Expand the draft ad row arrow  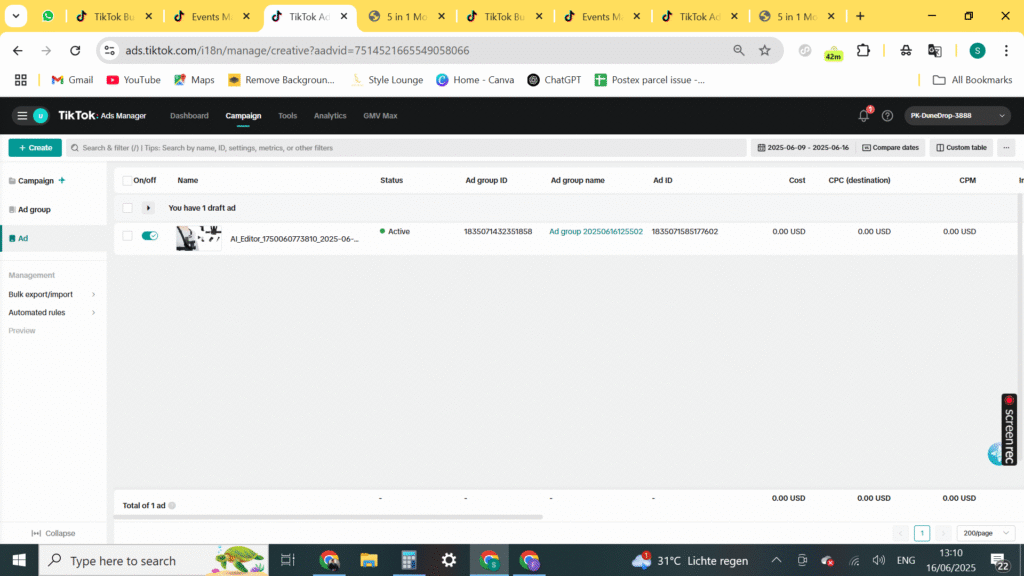(x=149, y=208)
